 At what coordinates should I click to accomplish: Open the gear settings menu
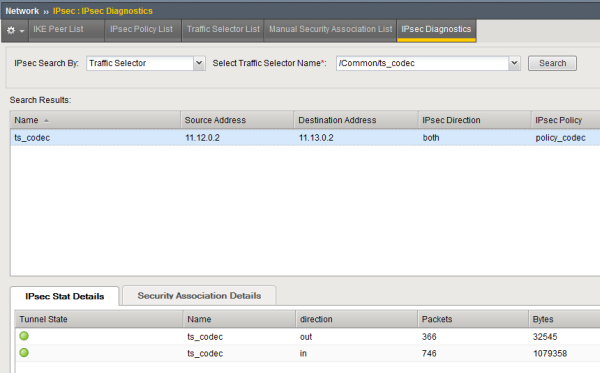[x=15, y=30]
